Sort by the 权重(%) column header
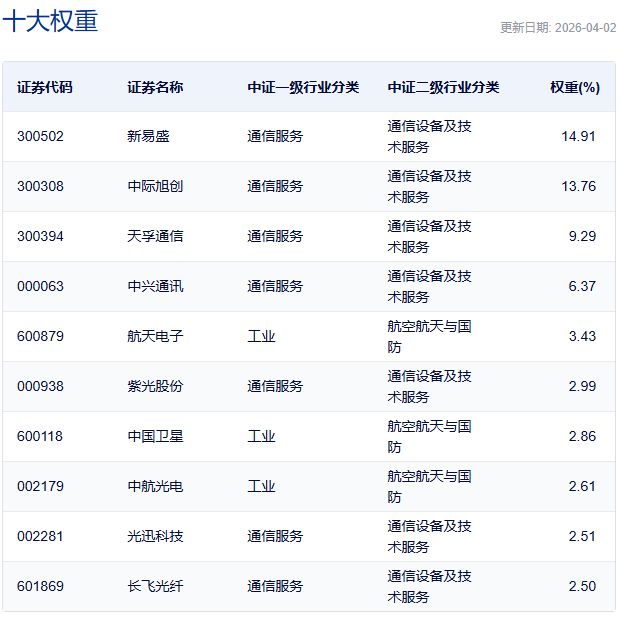The width and height of the screenshot is (621, 617). click(x=574, y=87)
